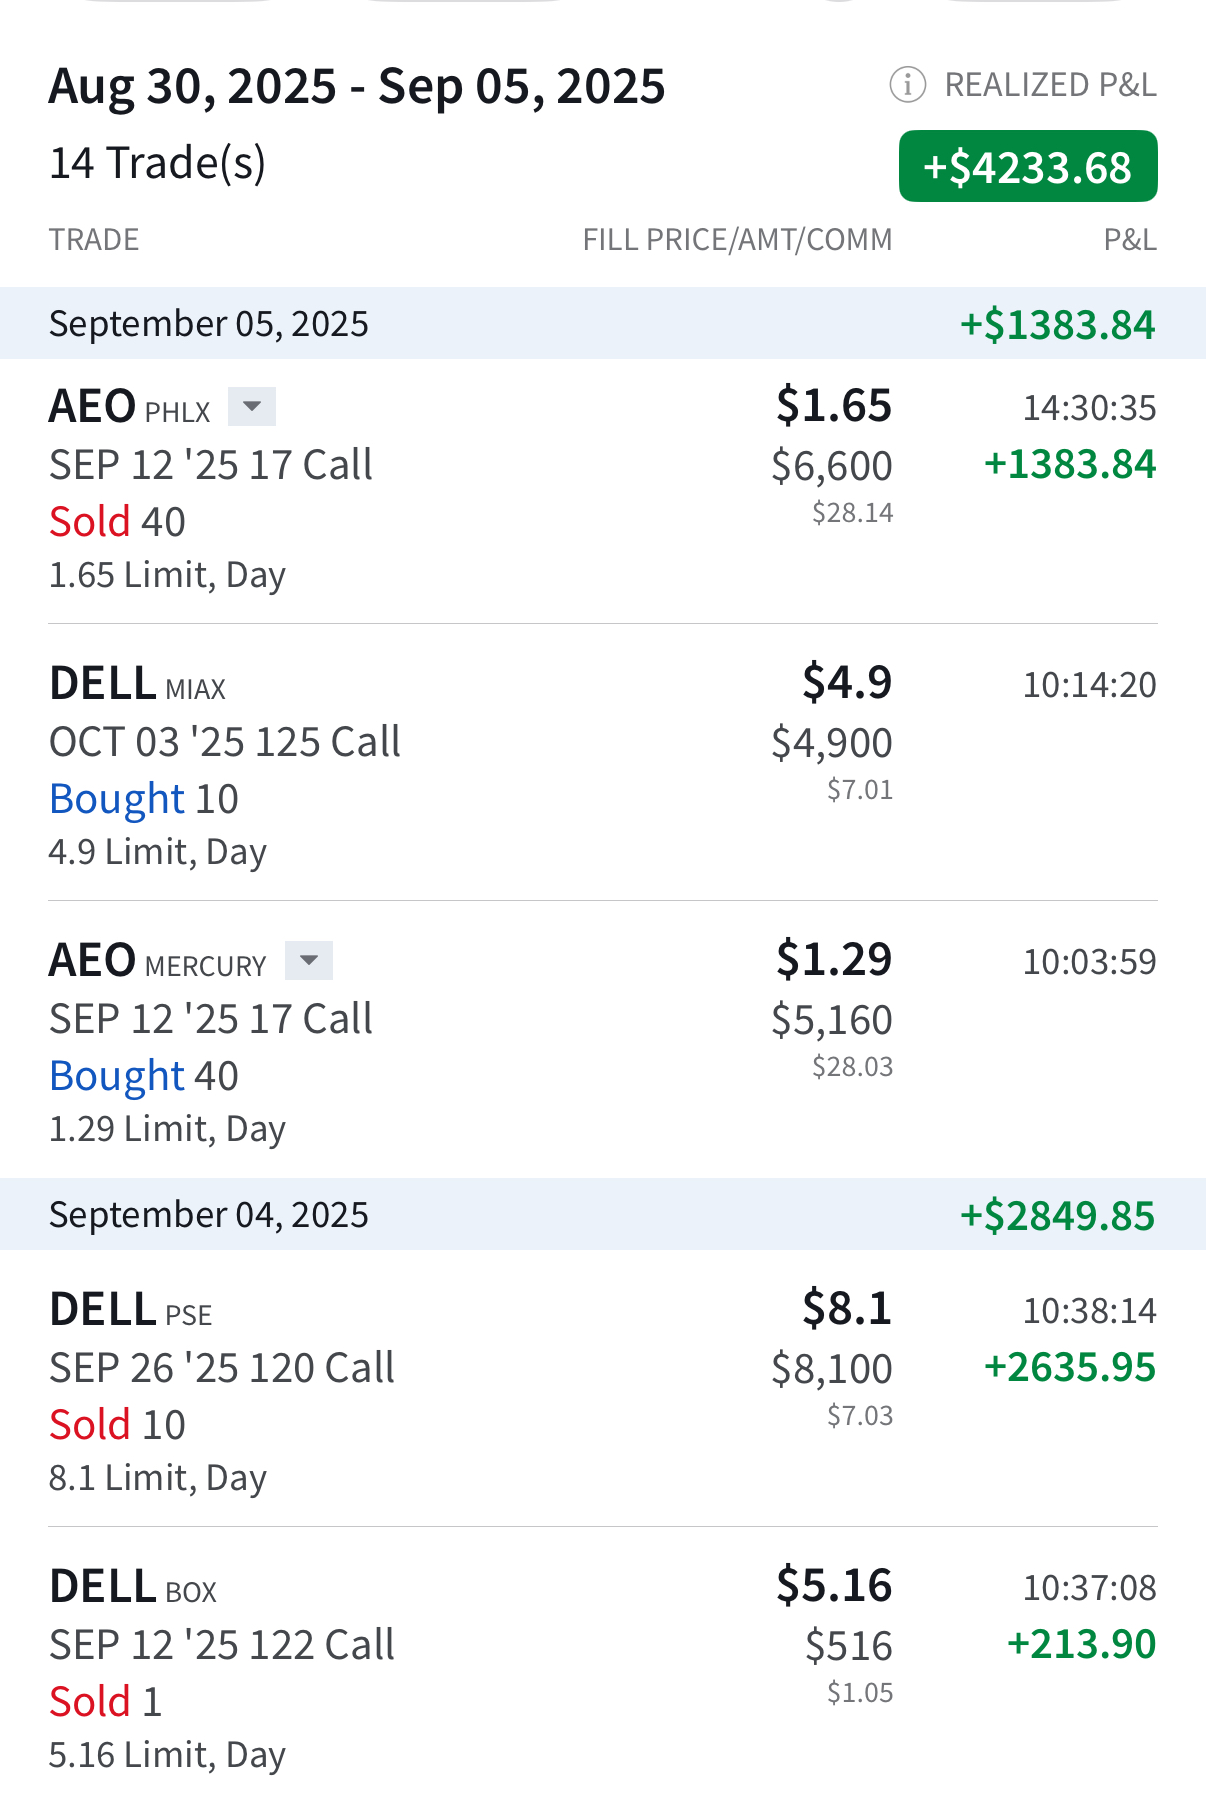Click the P&L column header
Screen dimensions: 1206x1804
[1130, 240]
